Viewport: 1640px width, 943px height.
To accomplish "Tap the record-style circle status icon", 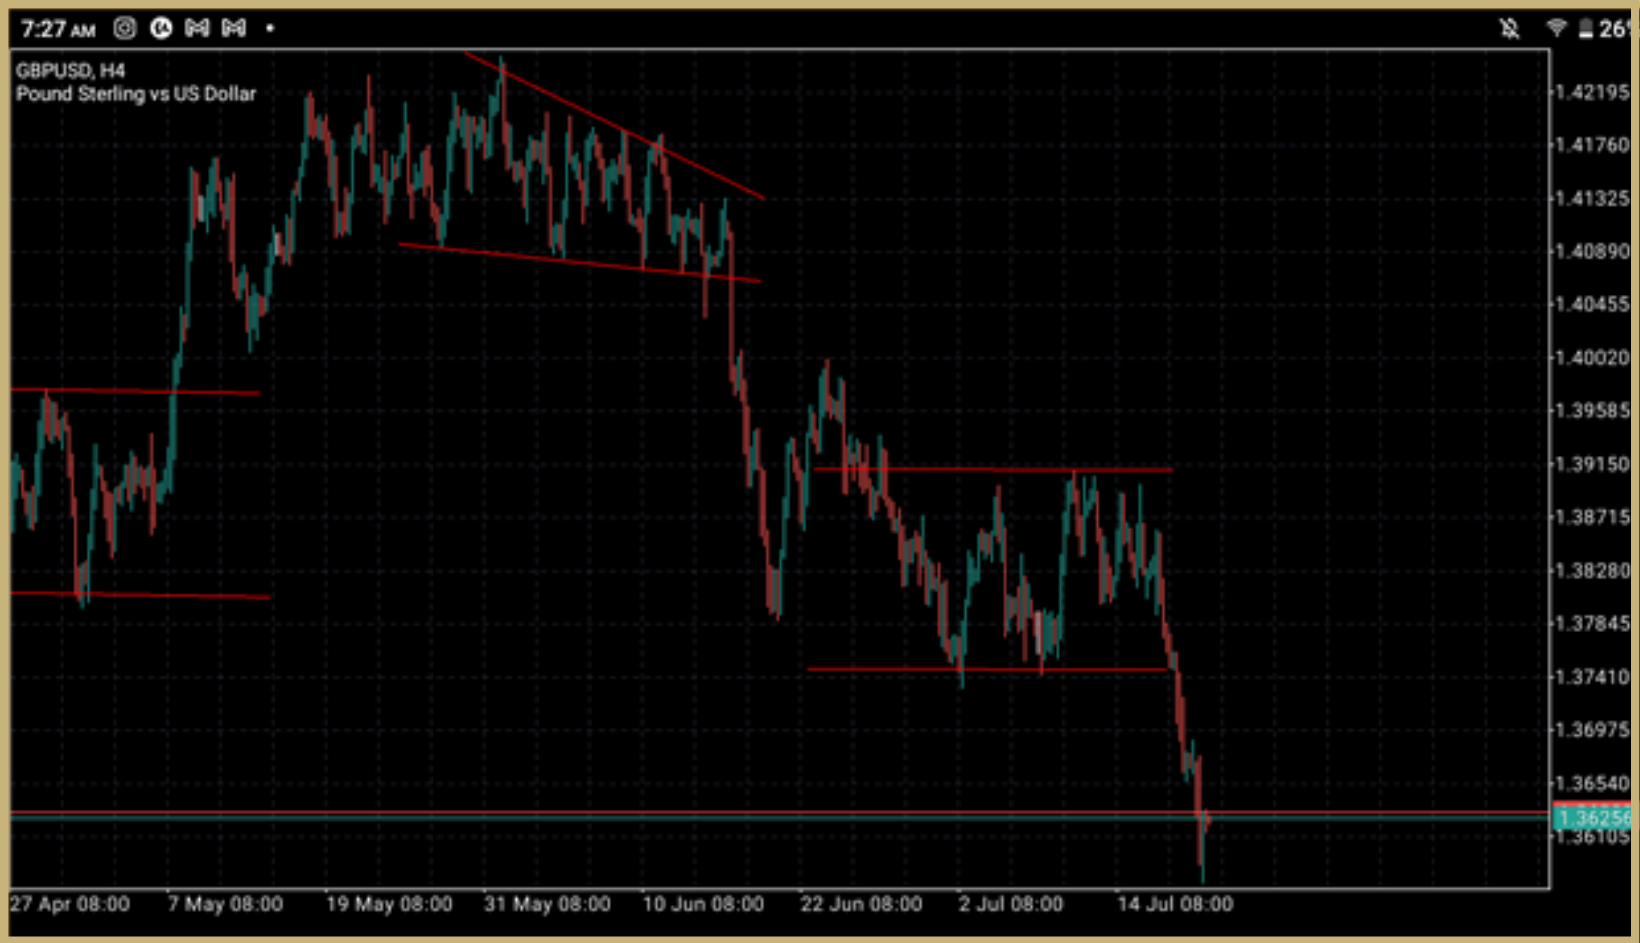I will [160, 28].
